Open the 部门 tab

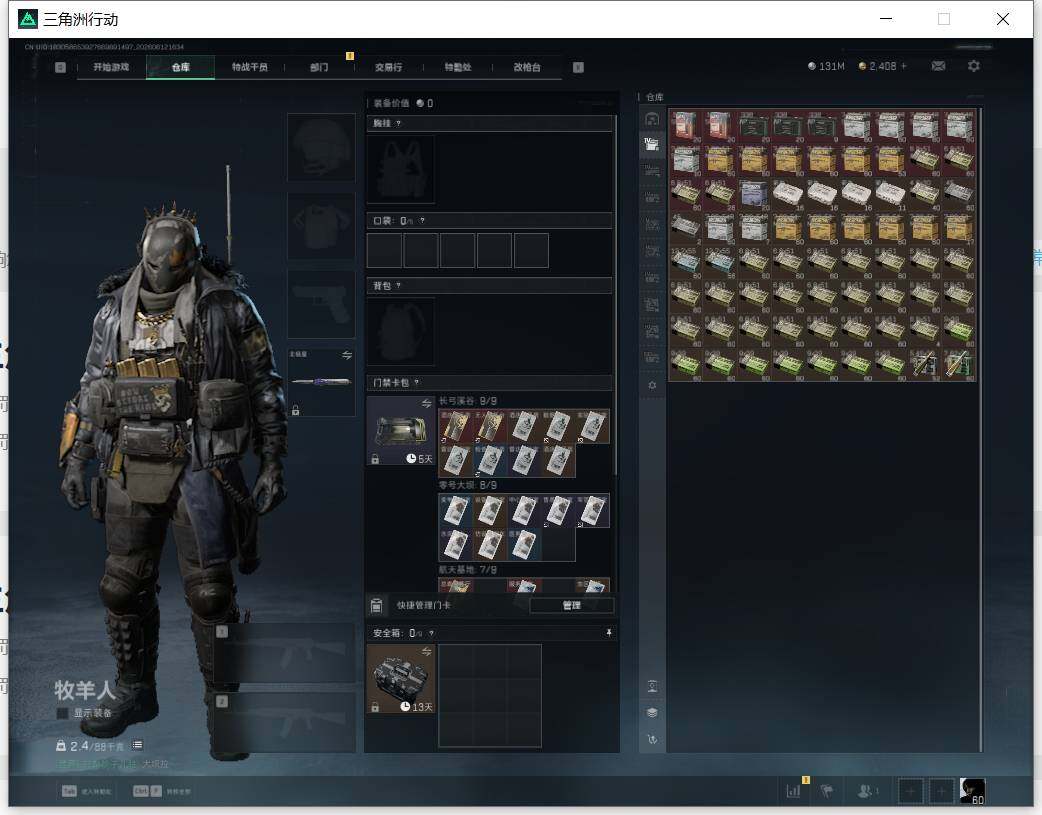[x=319, y=67]
